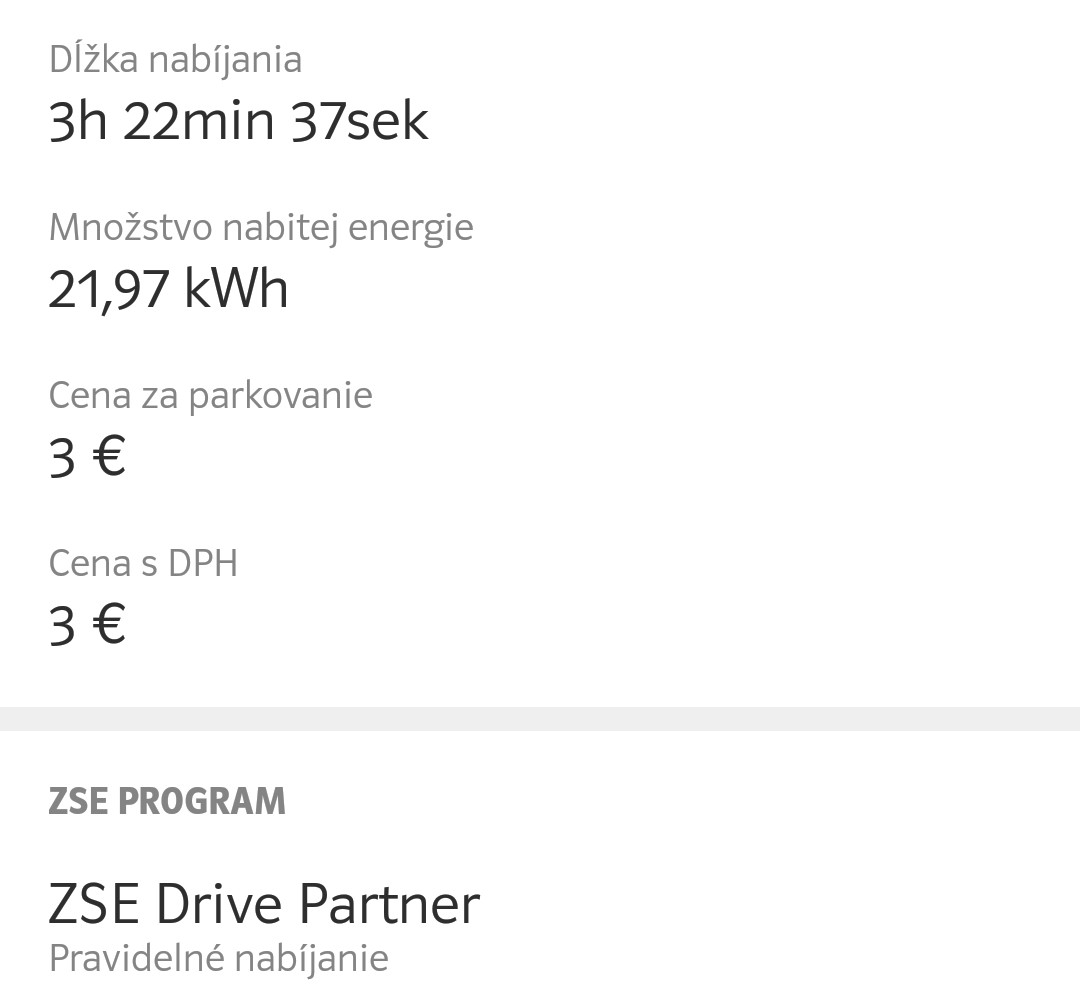Tap the 'Pravidelné nabíjanie' subtitle

(218, 959)
